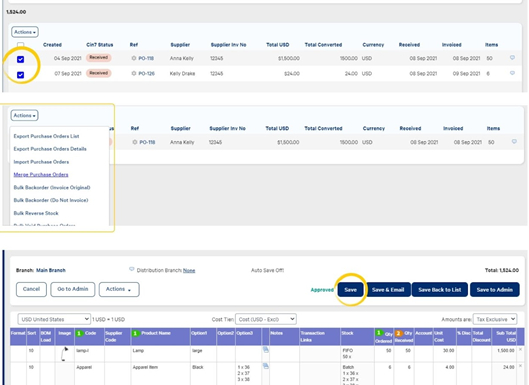
Task: Open the Tax Exclusive amounts dropdown
Action: coord(495,319)
